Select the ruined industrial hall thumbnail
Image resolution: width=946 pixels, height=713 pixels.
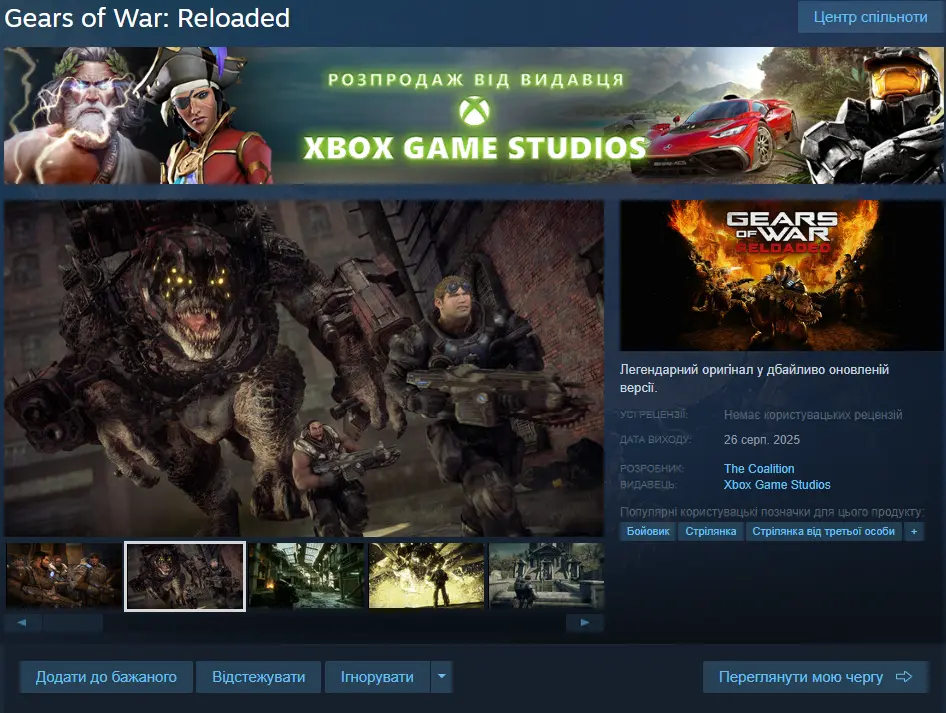coord(306,576)
